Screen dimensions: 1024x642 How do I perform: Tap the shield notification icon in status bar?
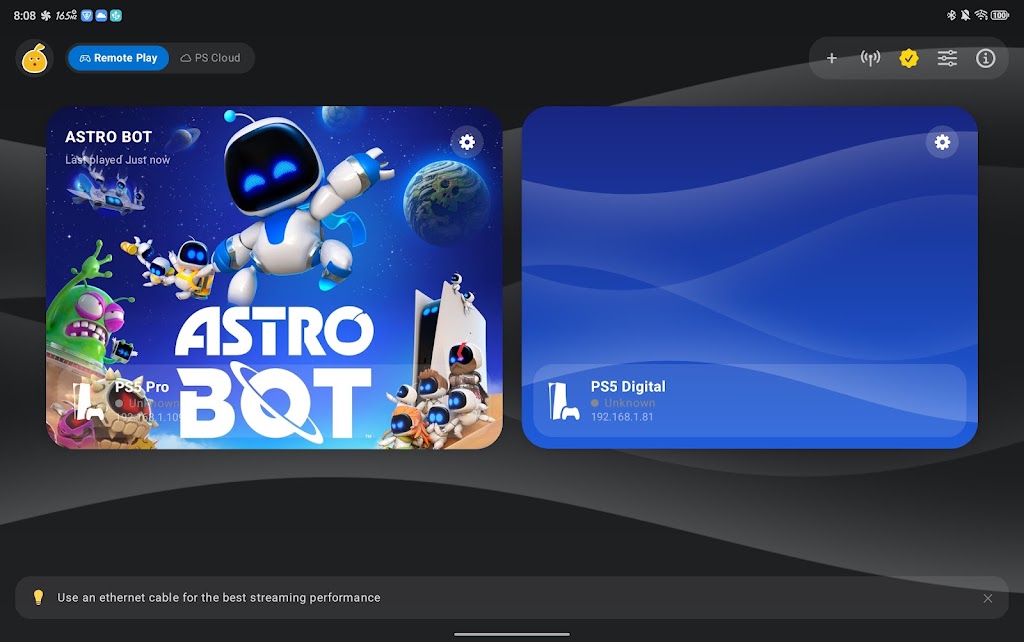tap(86, 15)
